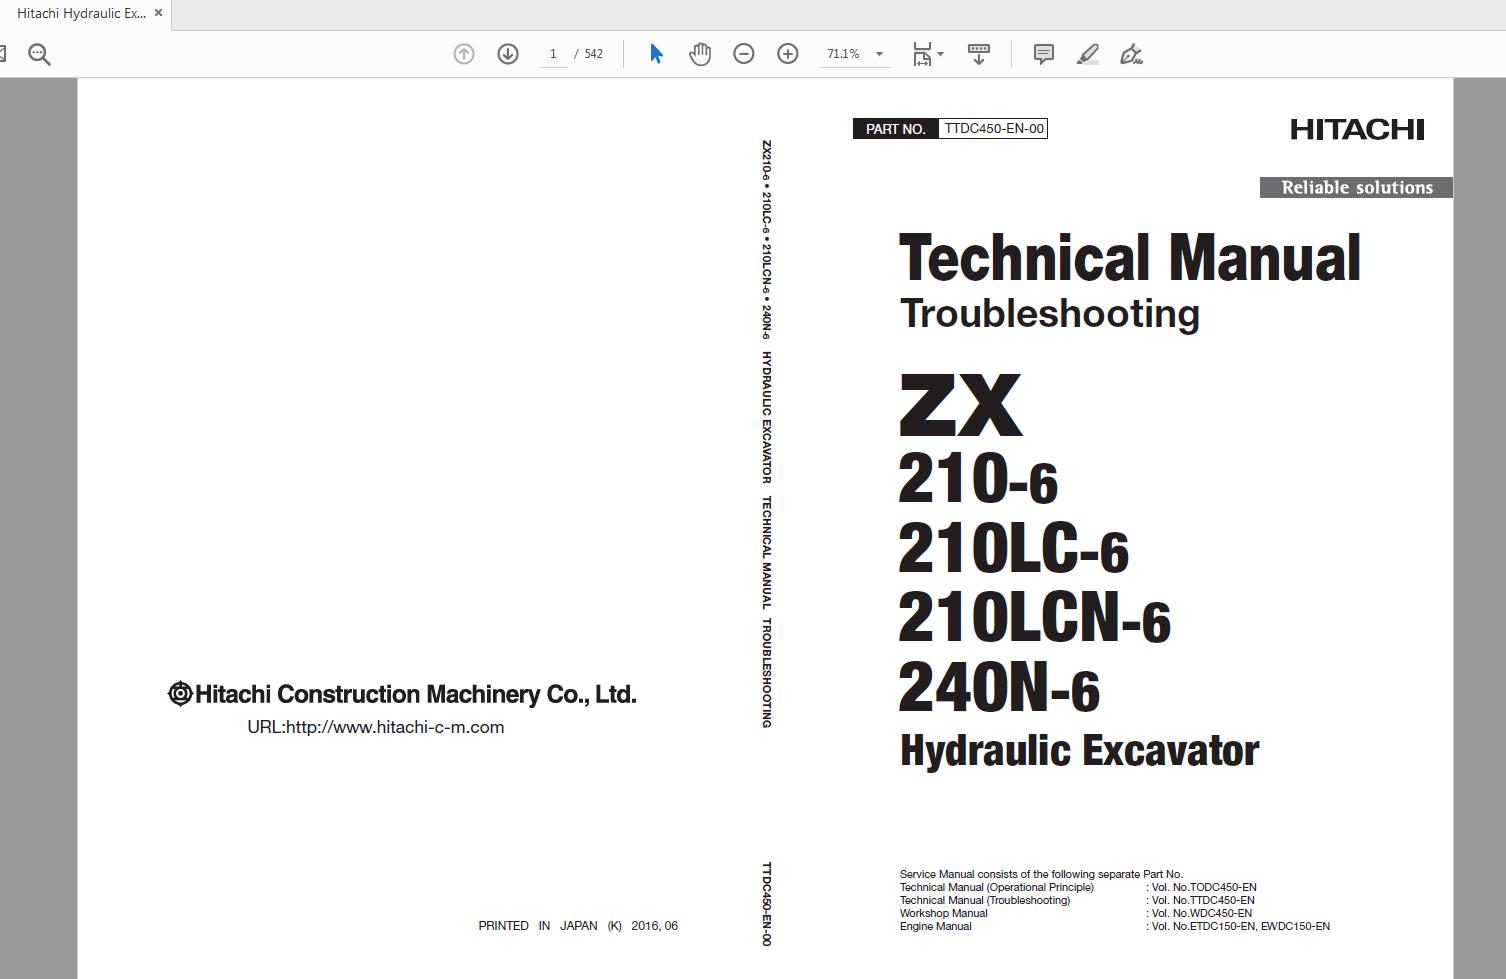Open the sign document pen tool

[1131, 54]
